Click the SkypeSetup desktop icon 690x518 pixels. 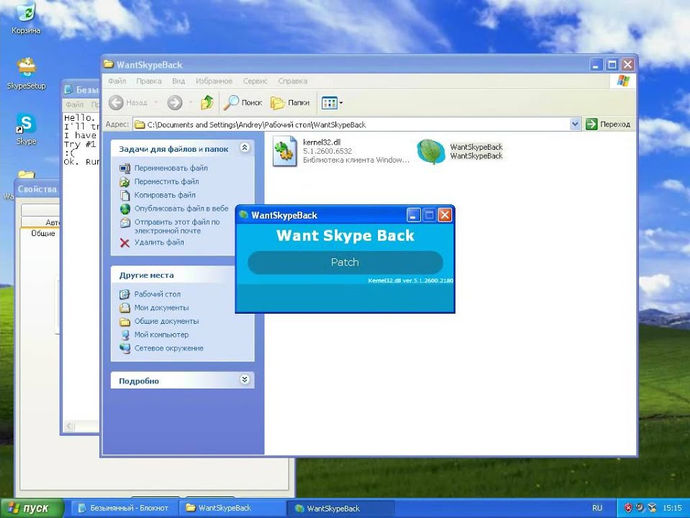[x=26, y=73]
